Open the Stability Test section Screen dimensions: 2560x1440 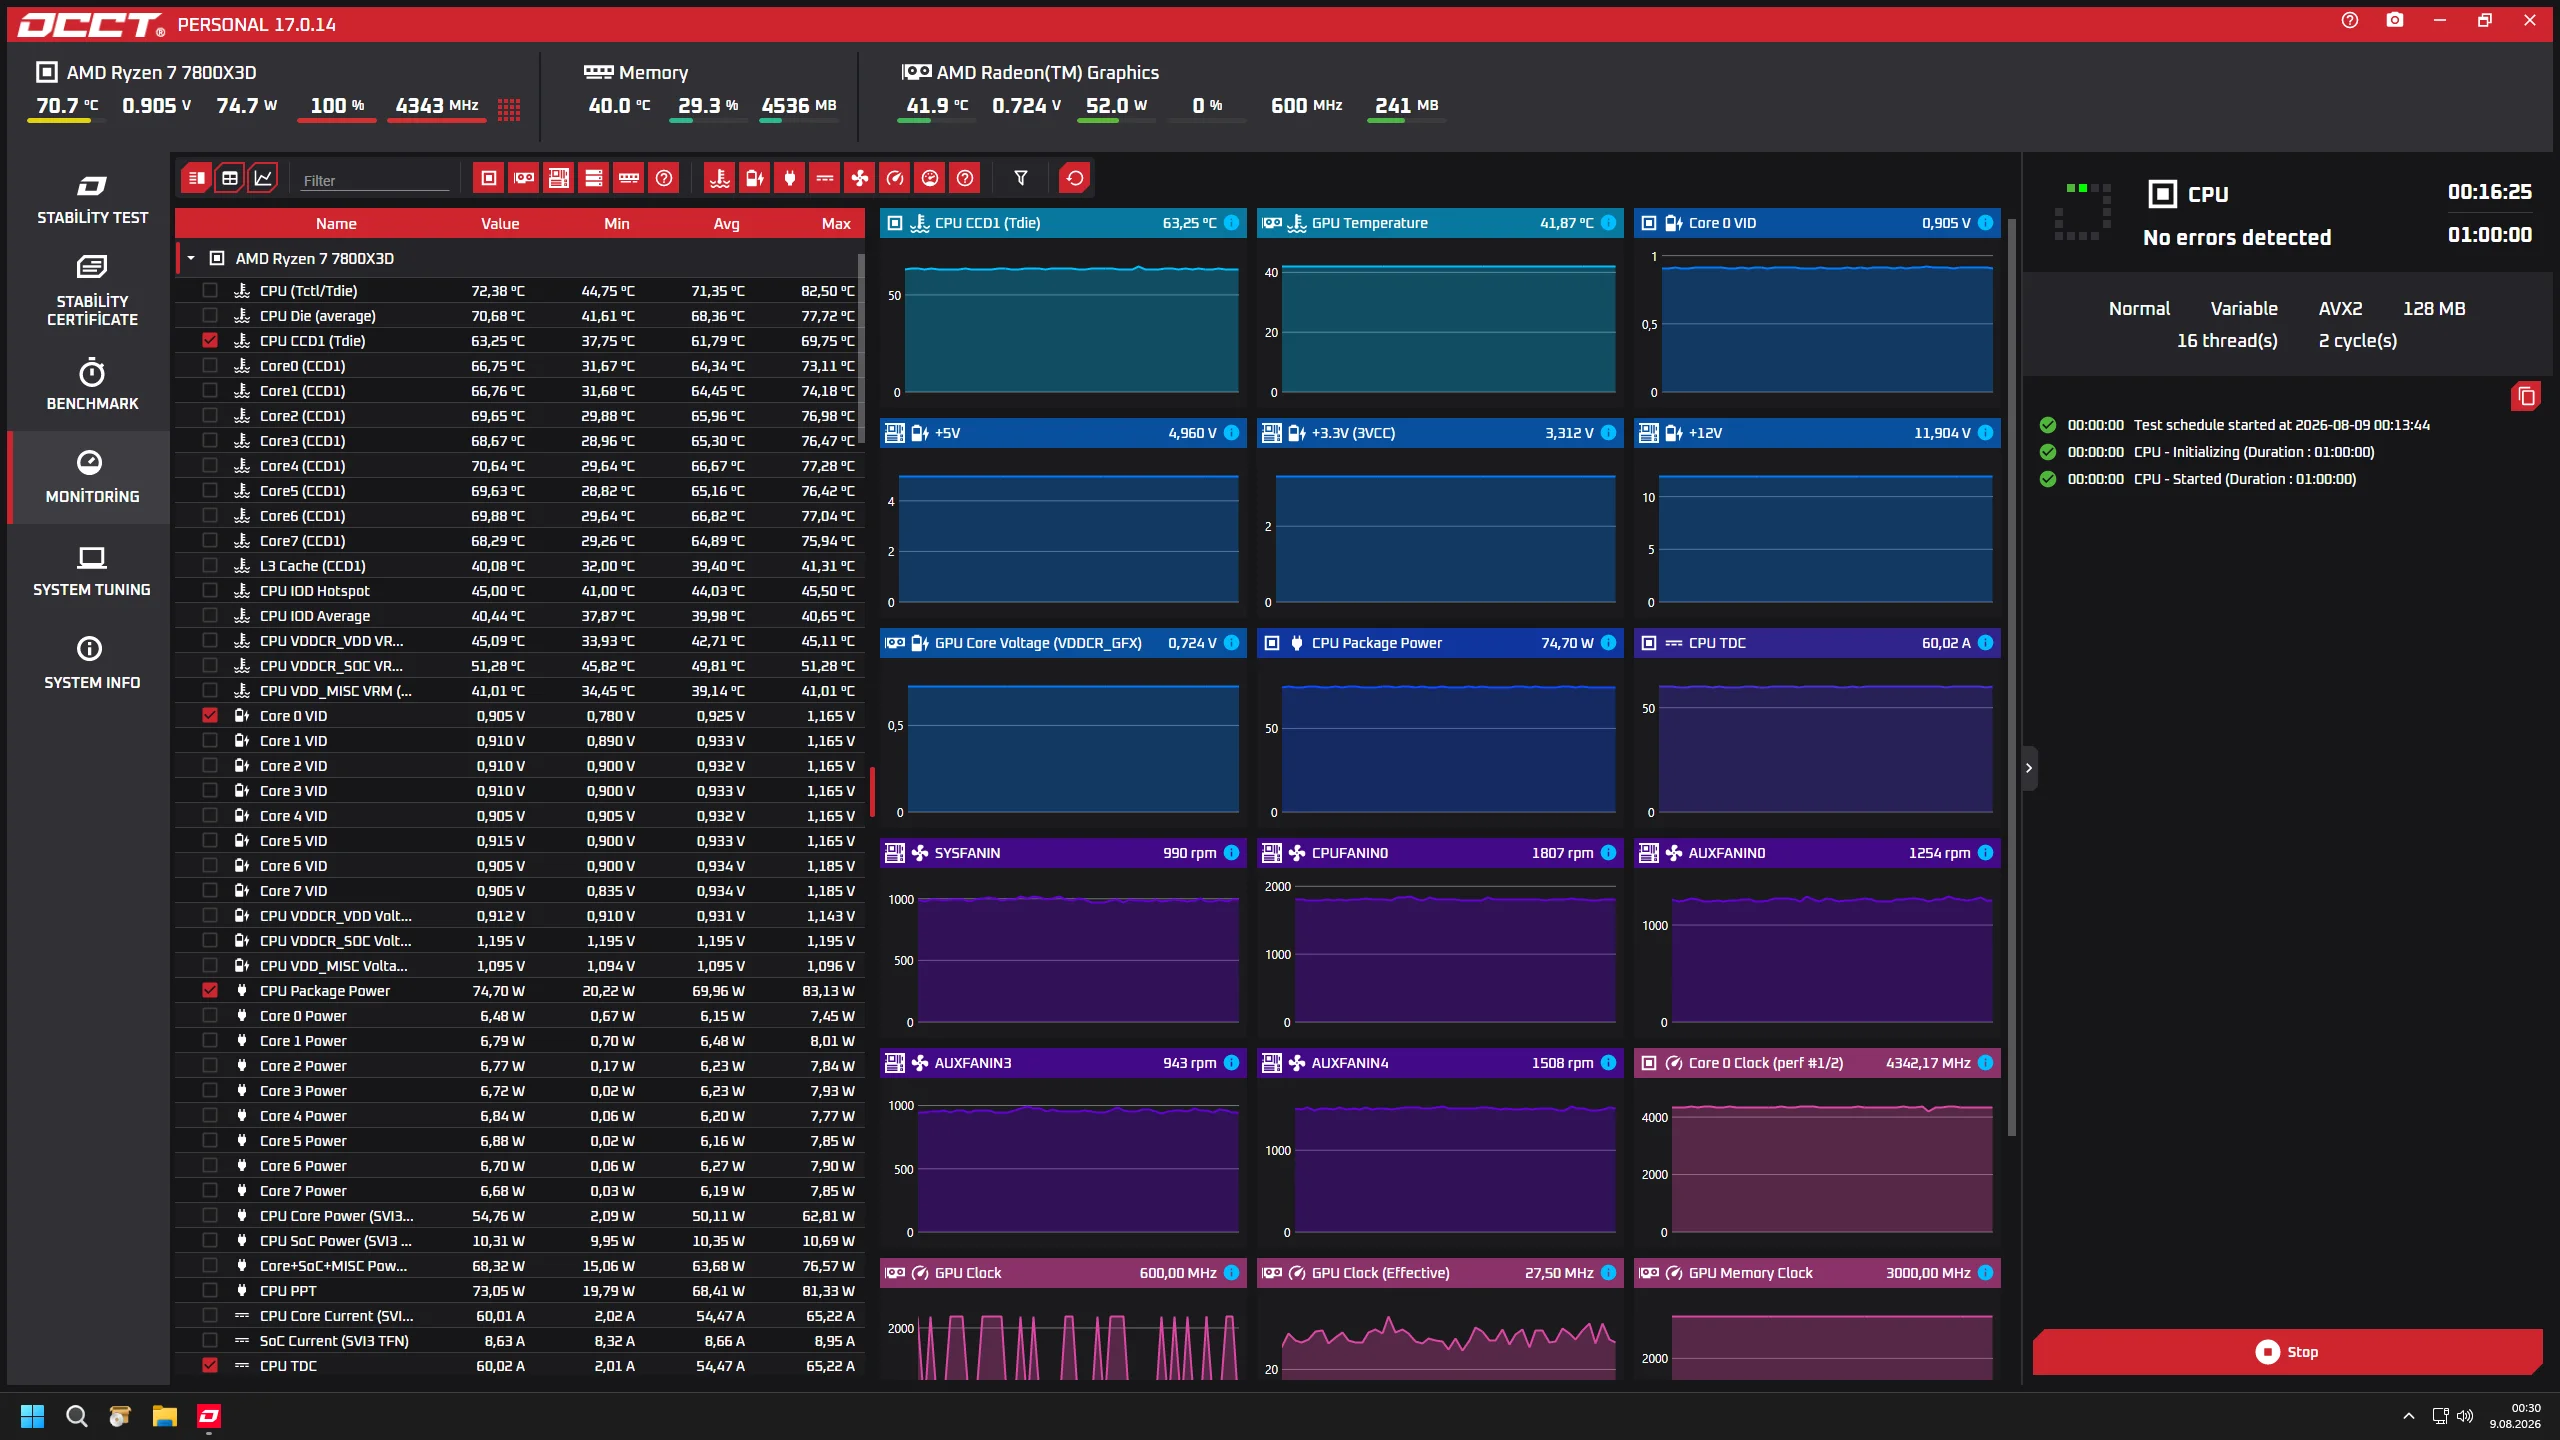point(91,199)
